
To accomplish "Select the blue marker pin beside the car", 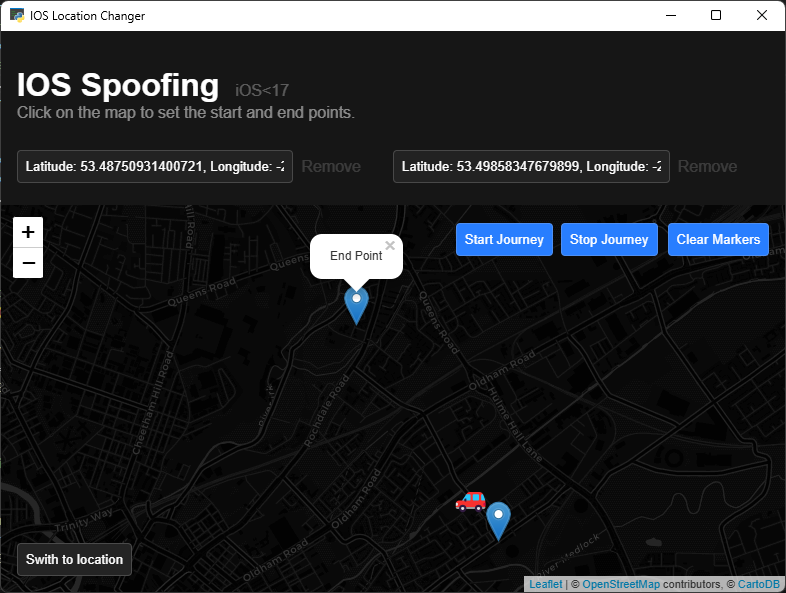I will click(498, 520).
